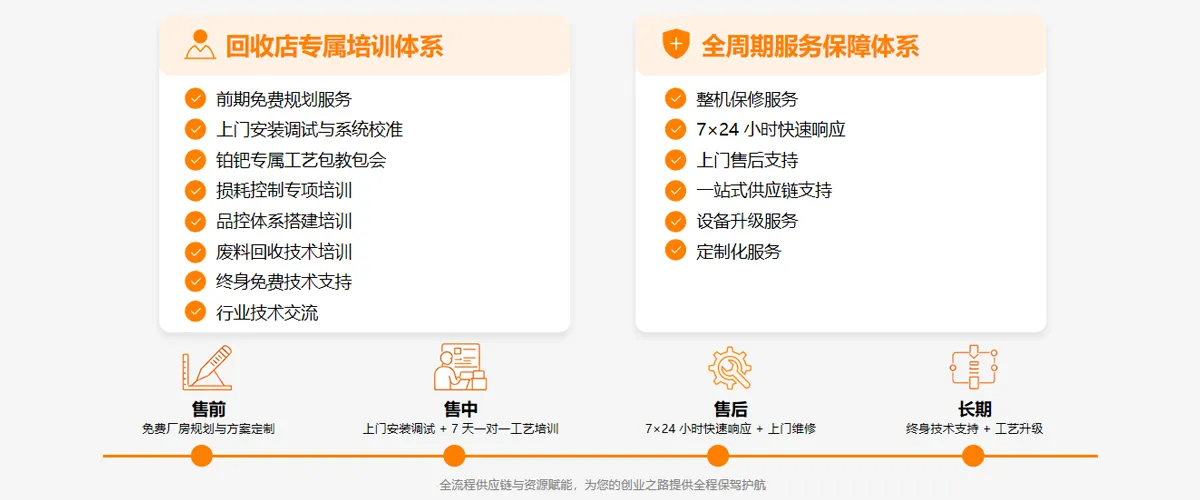The height and width of the screenshot is (500, 1200).
Task: Click the list item text 定制化服务
Action: click(739, 252)
